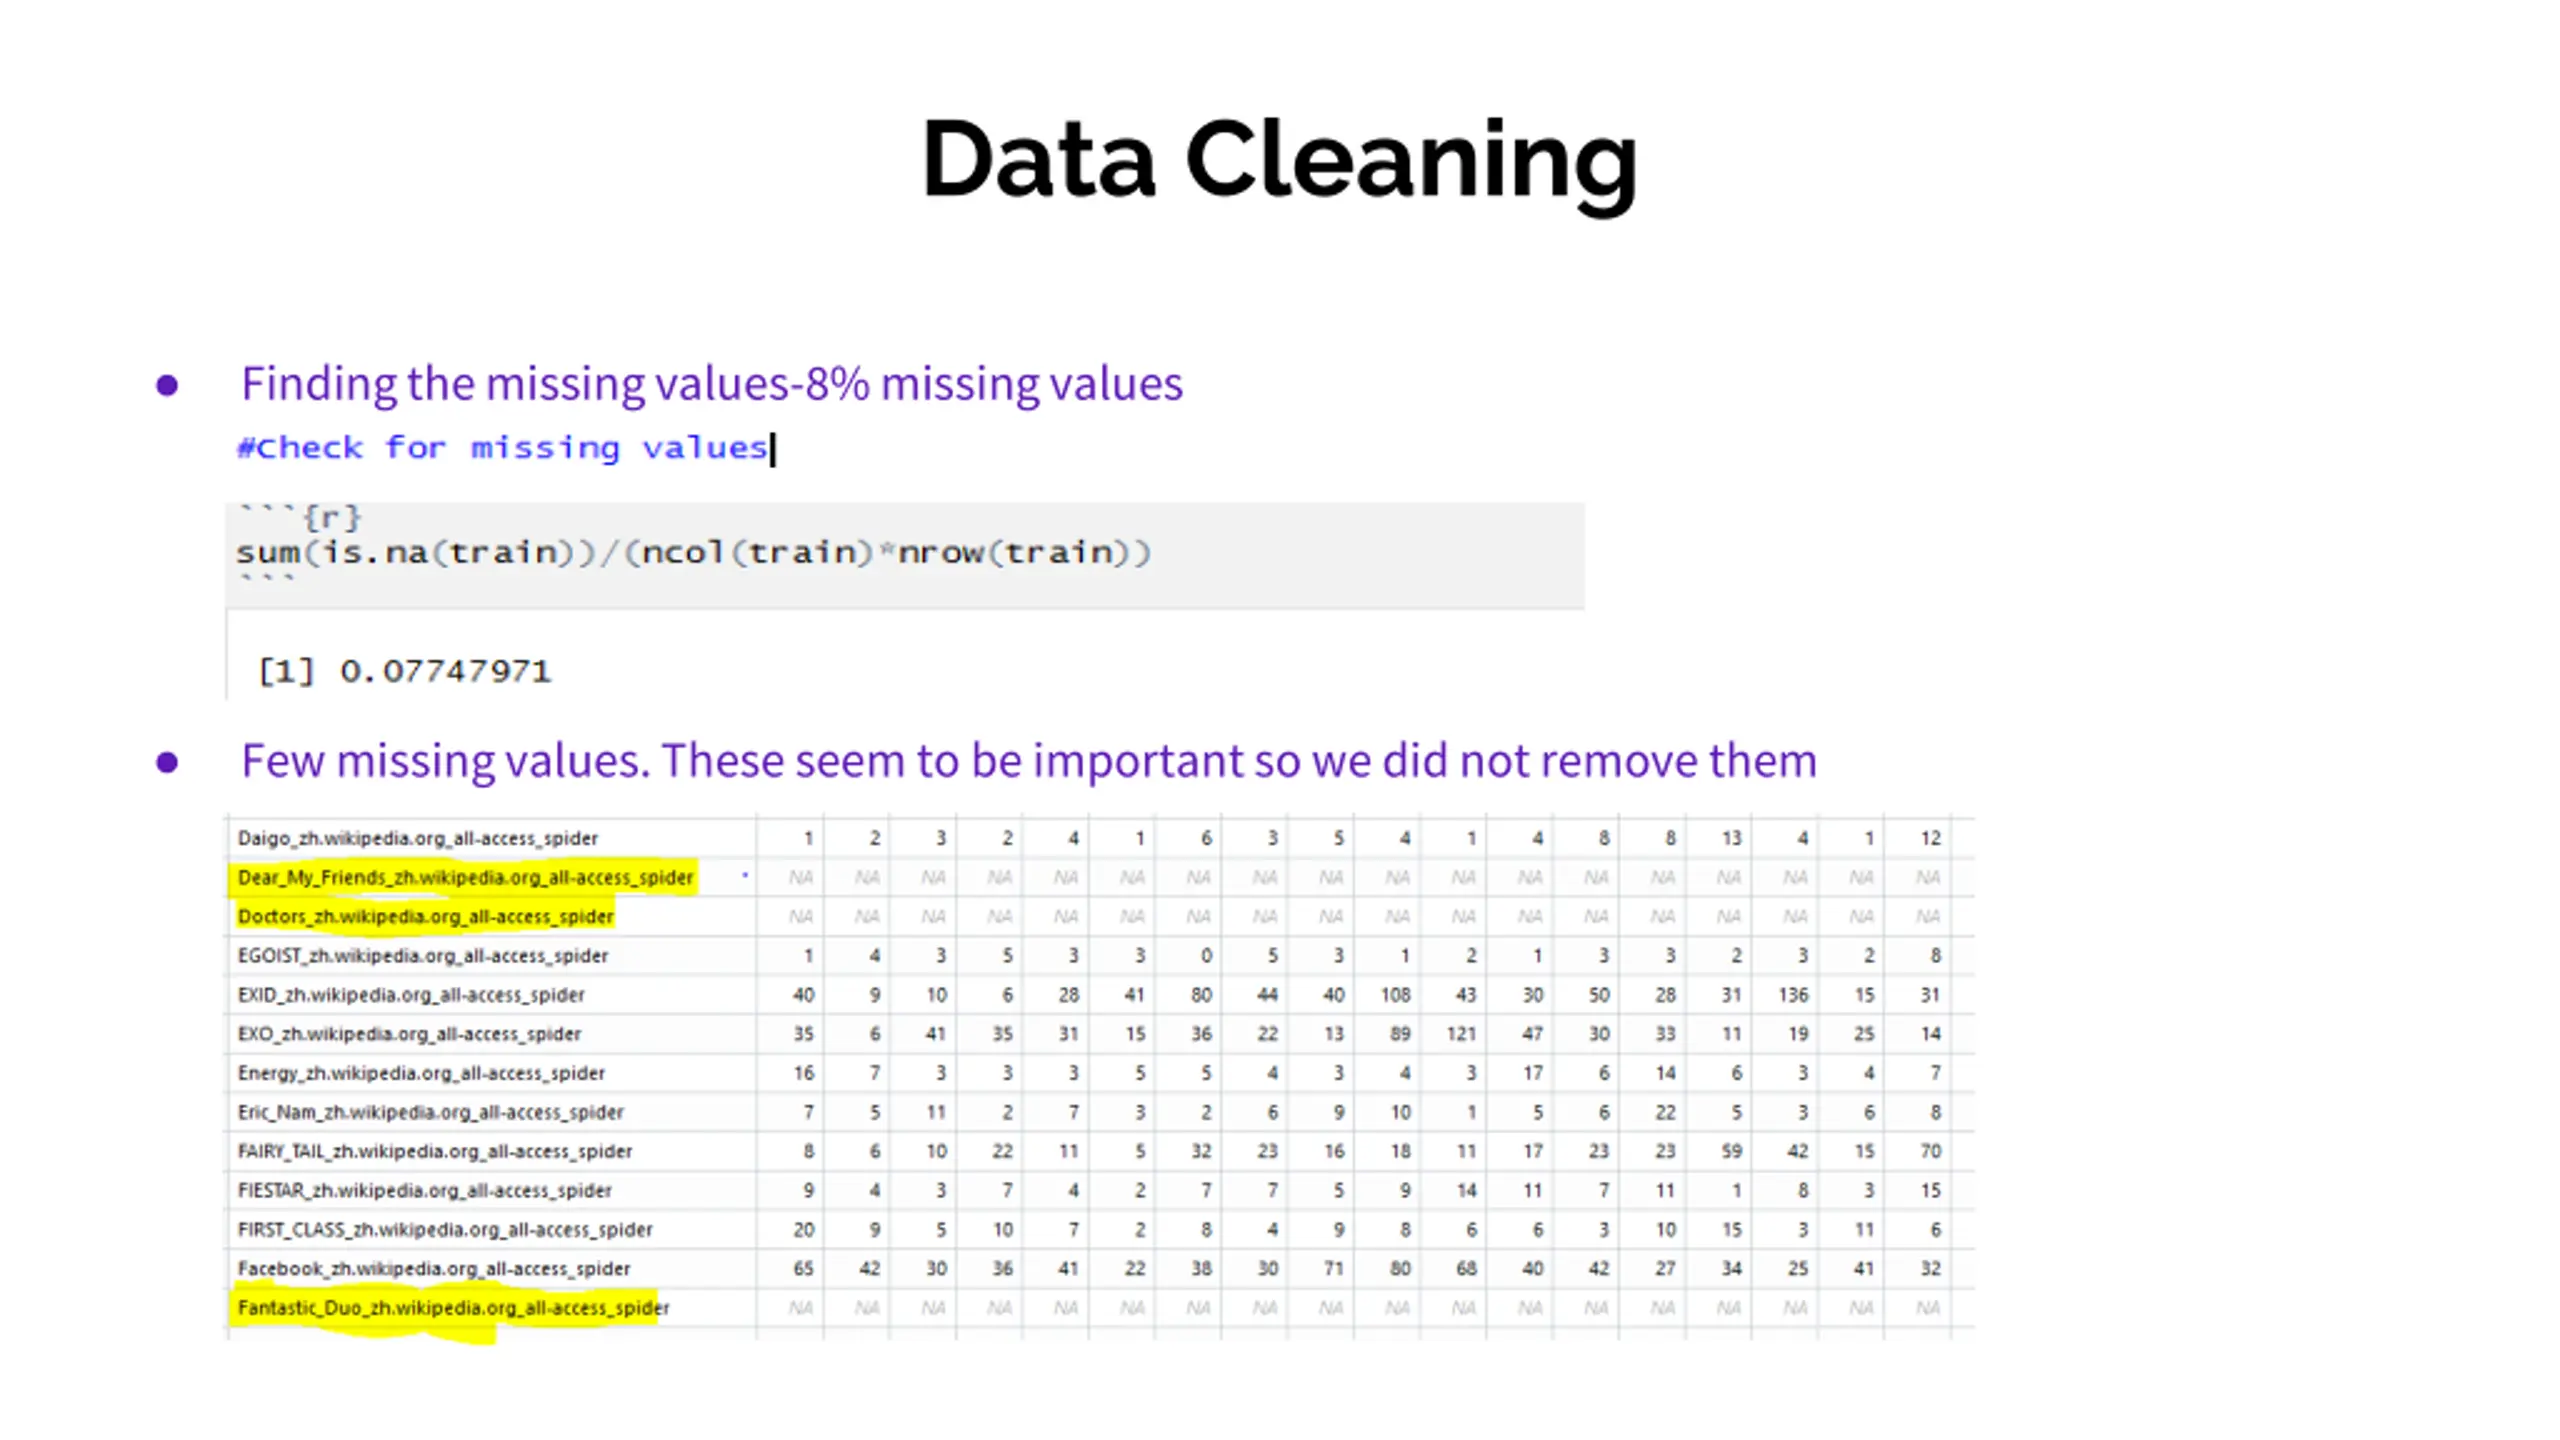Select the highlighted Fantastic_Duo row label
The height and width of the screenshot is (1440, 2560).
[453, 1307]
